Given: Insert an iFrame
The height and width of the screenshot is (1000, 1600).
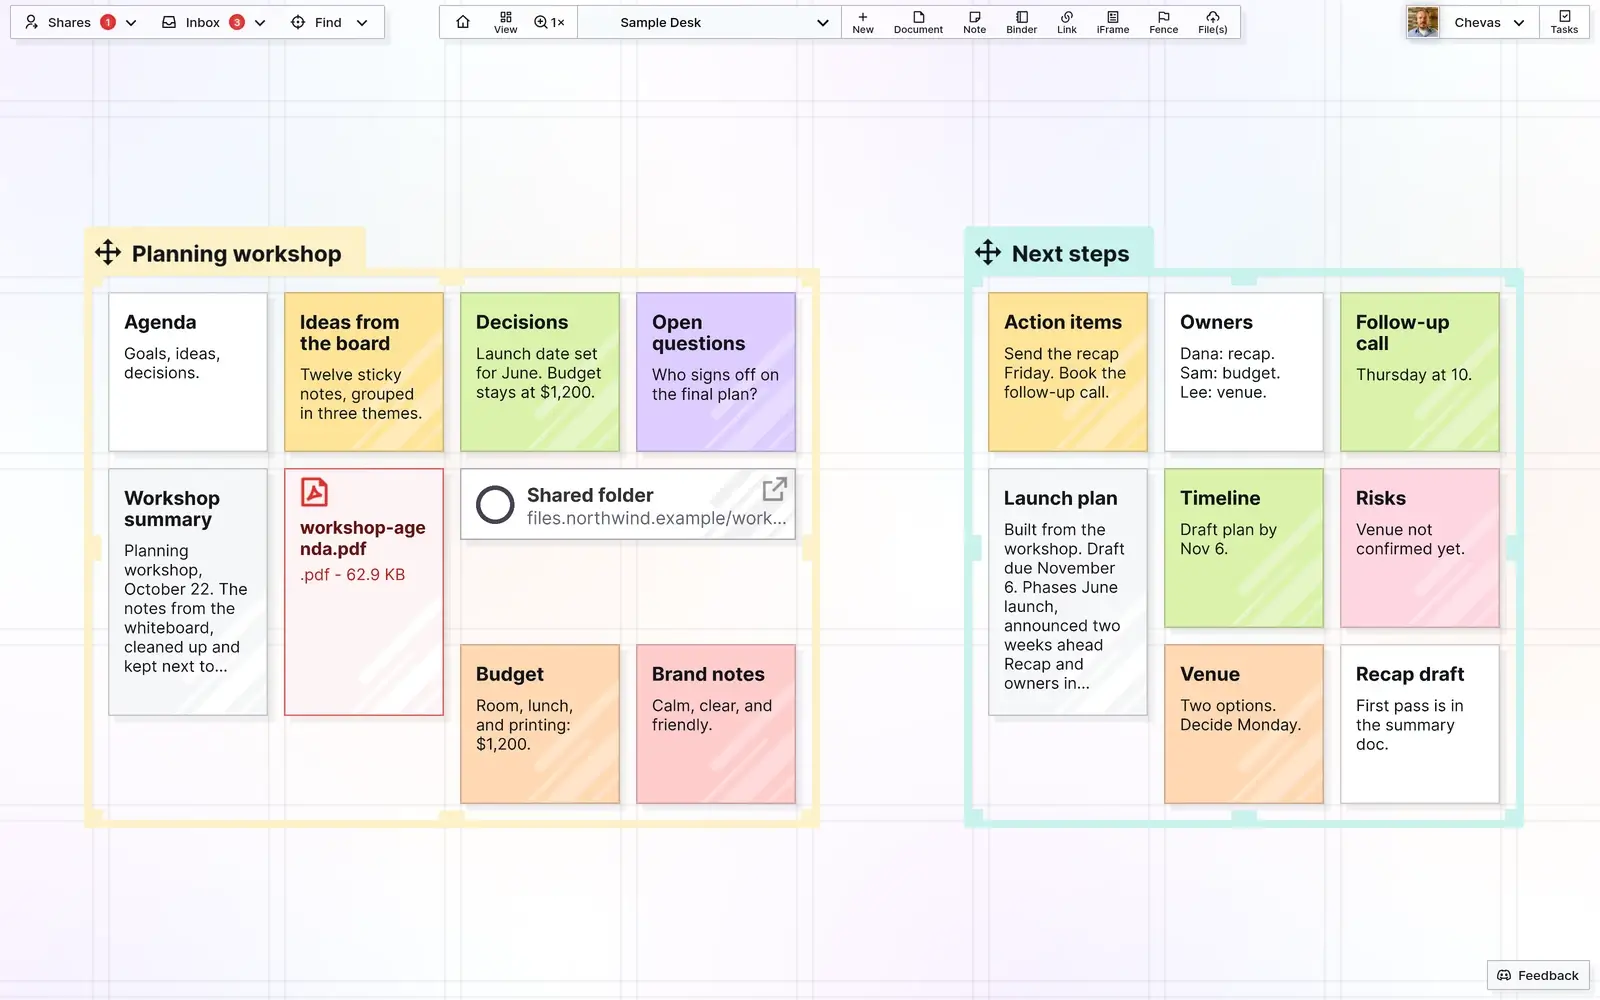Looking at the screenshot, I should (1113, 22).
